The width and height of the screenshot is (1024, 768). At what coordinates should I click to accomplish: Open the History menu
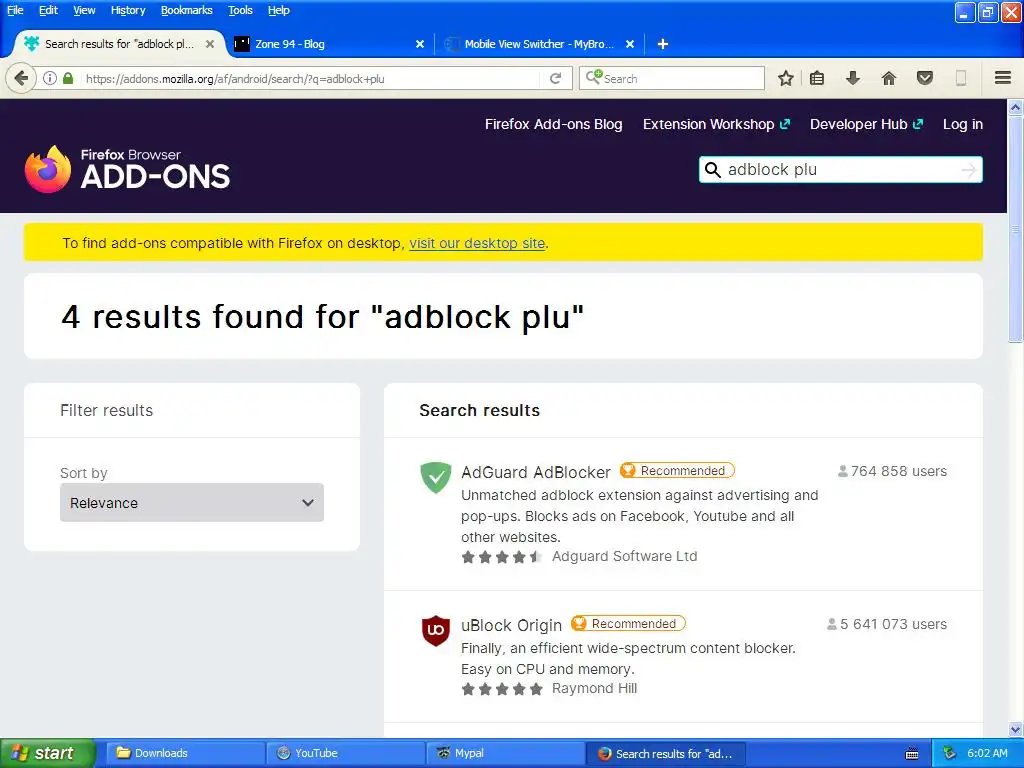(x=128, y=10)
